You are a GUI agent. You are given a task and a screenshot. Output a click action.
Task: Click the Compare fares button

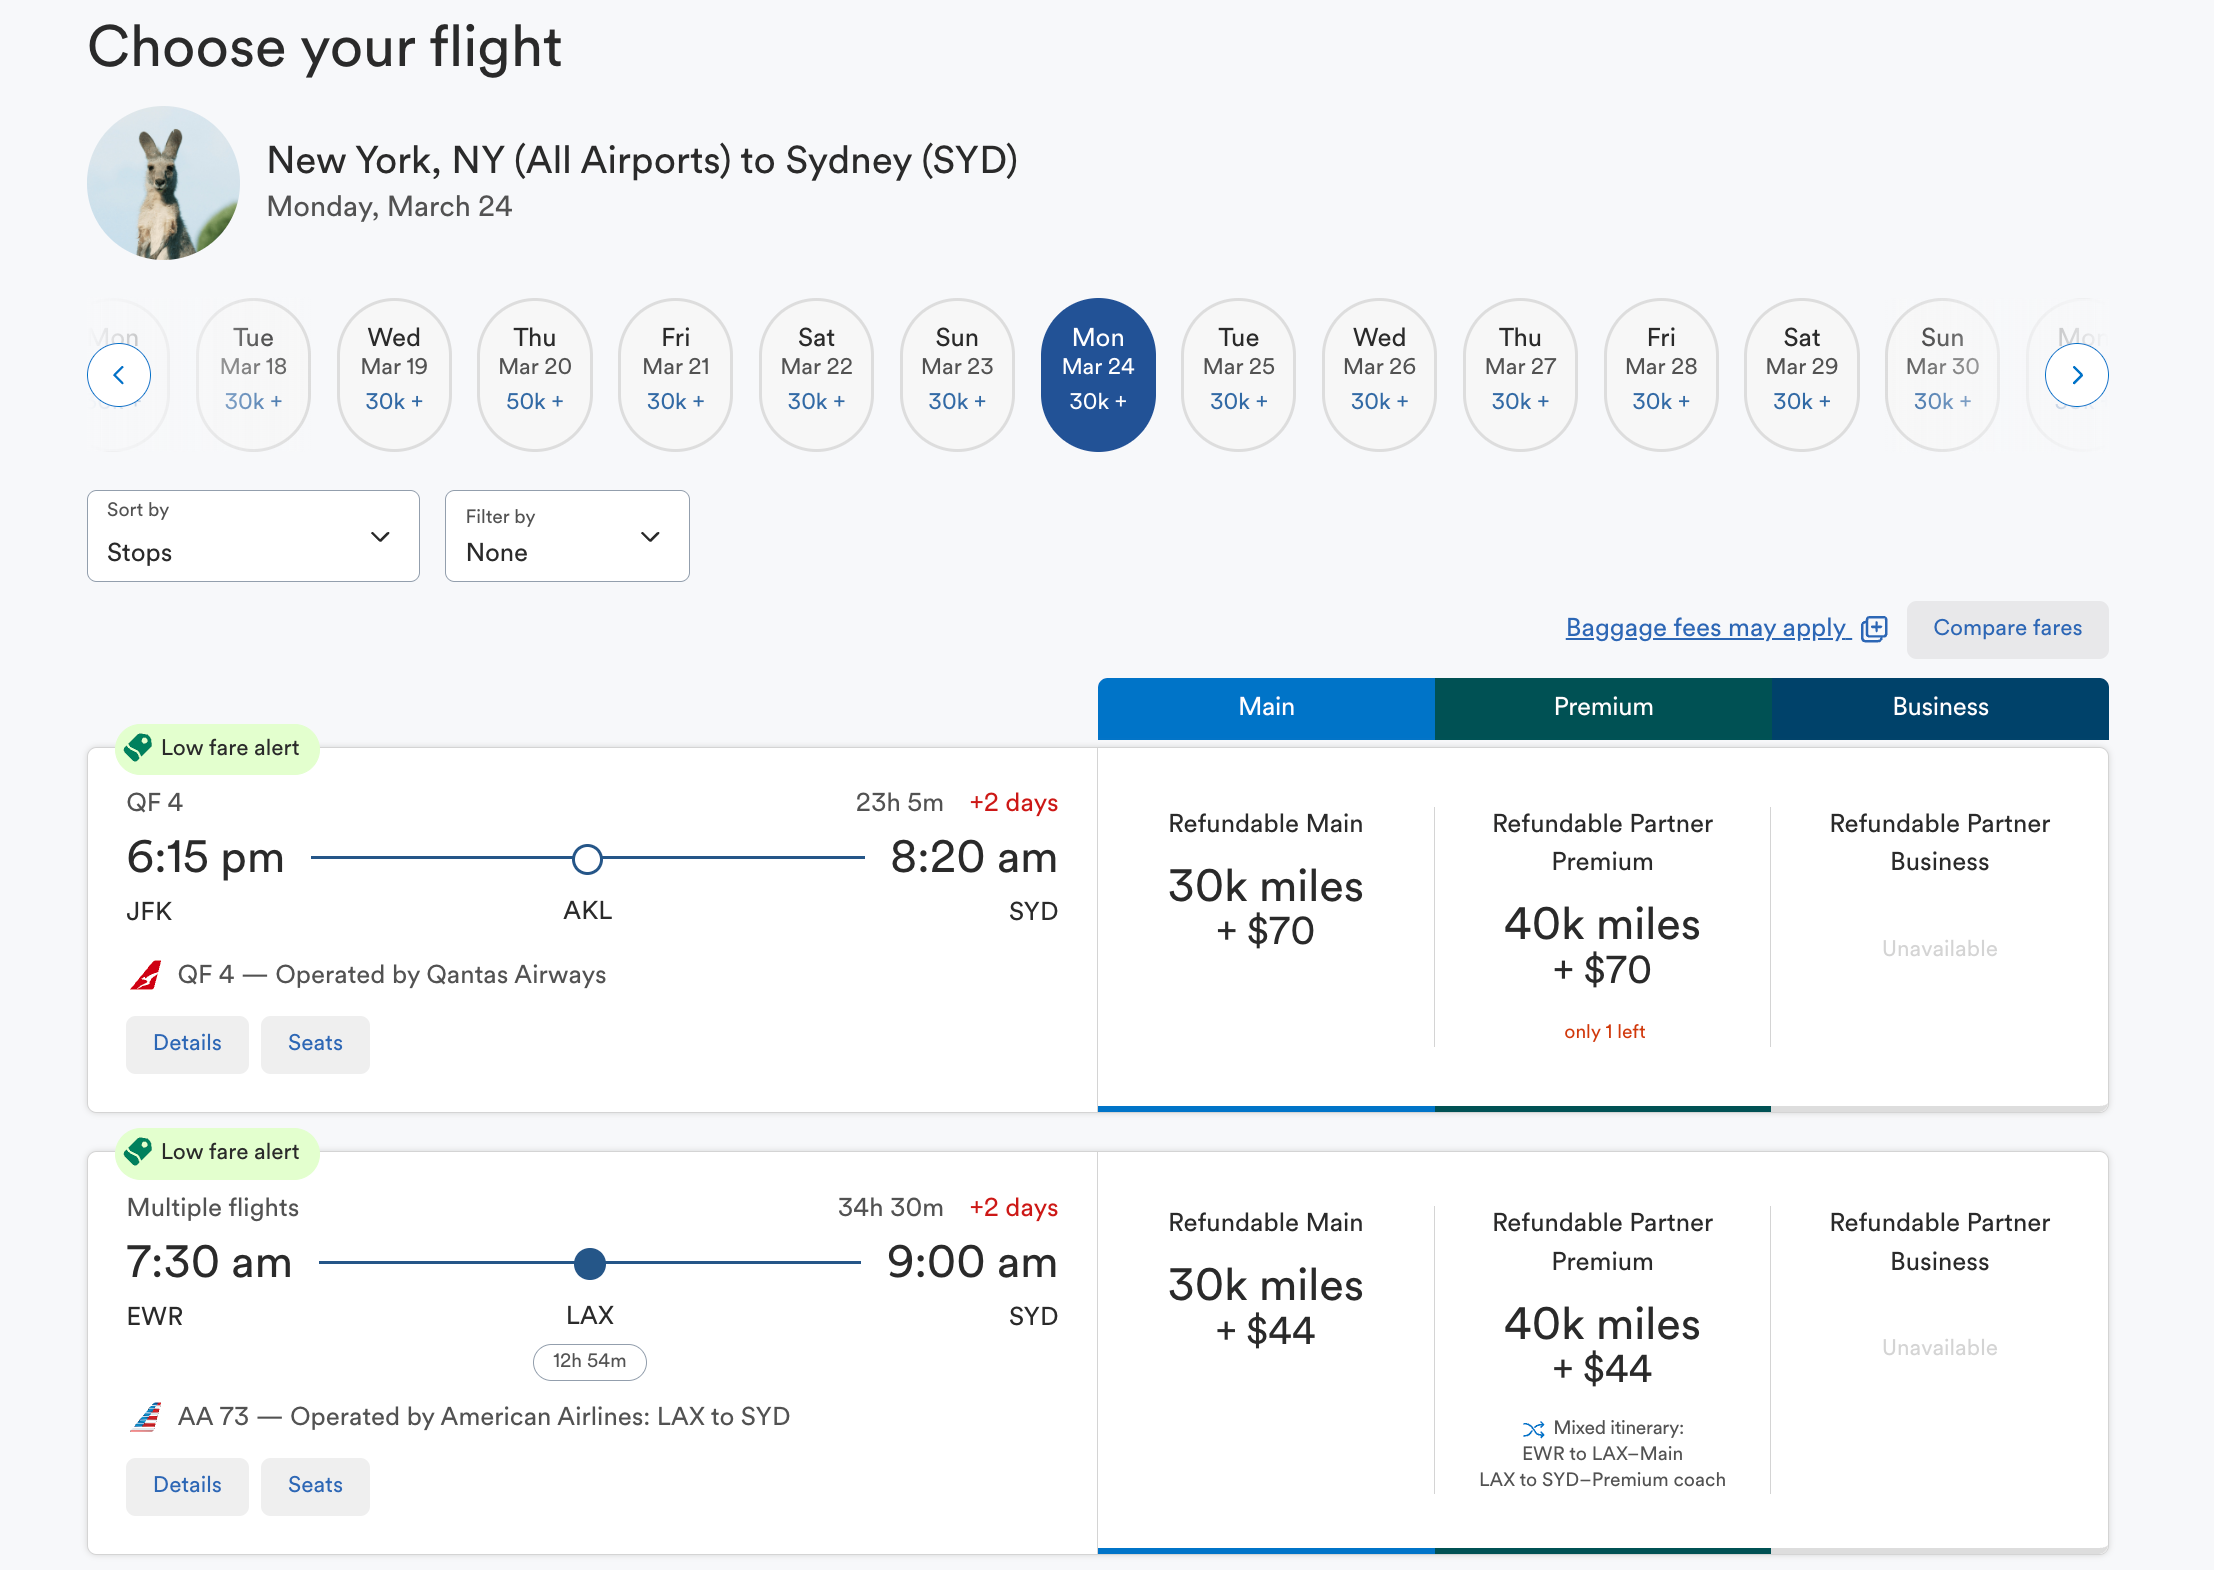coord(2007,629)
